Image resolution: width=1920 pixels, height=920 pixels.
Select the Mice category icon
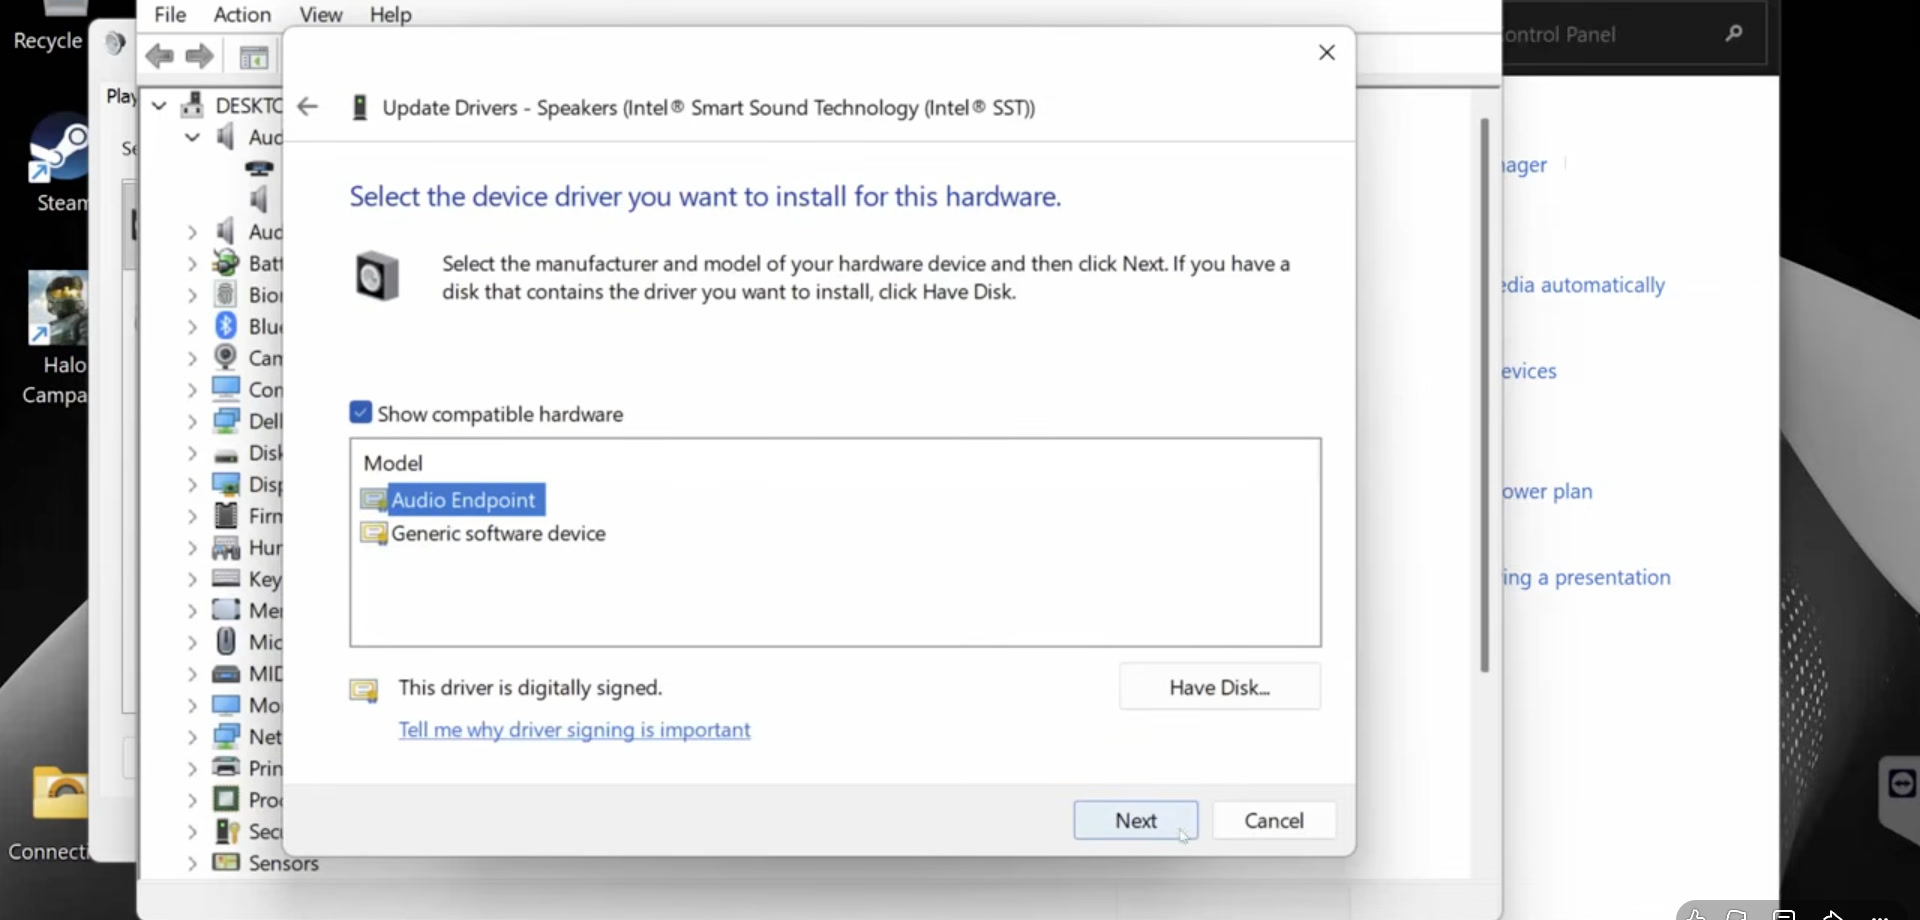pos(226,641)
